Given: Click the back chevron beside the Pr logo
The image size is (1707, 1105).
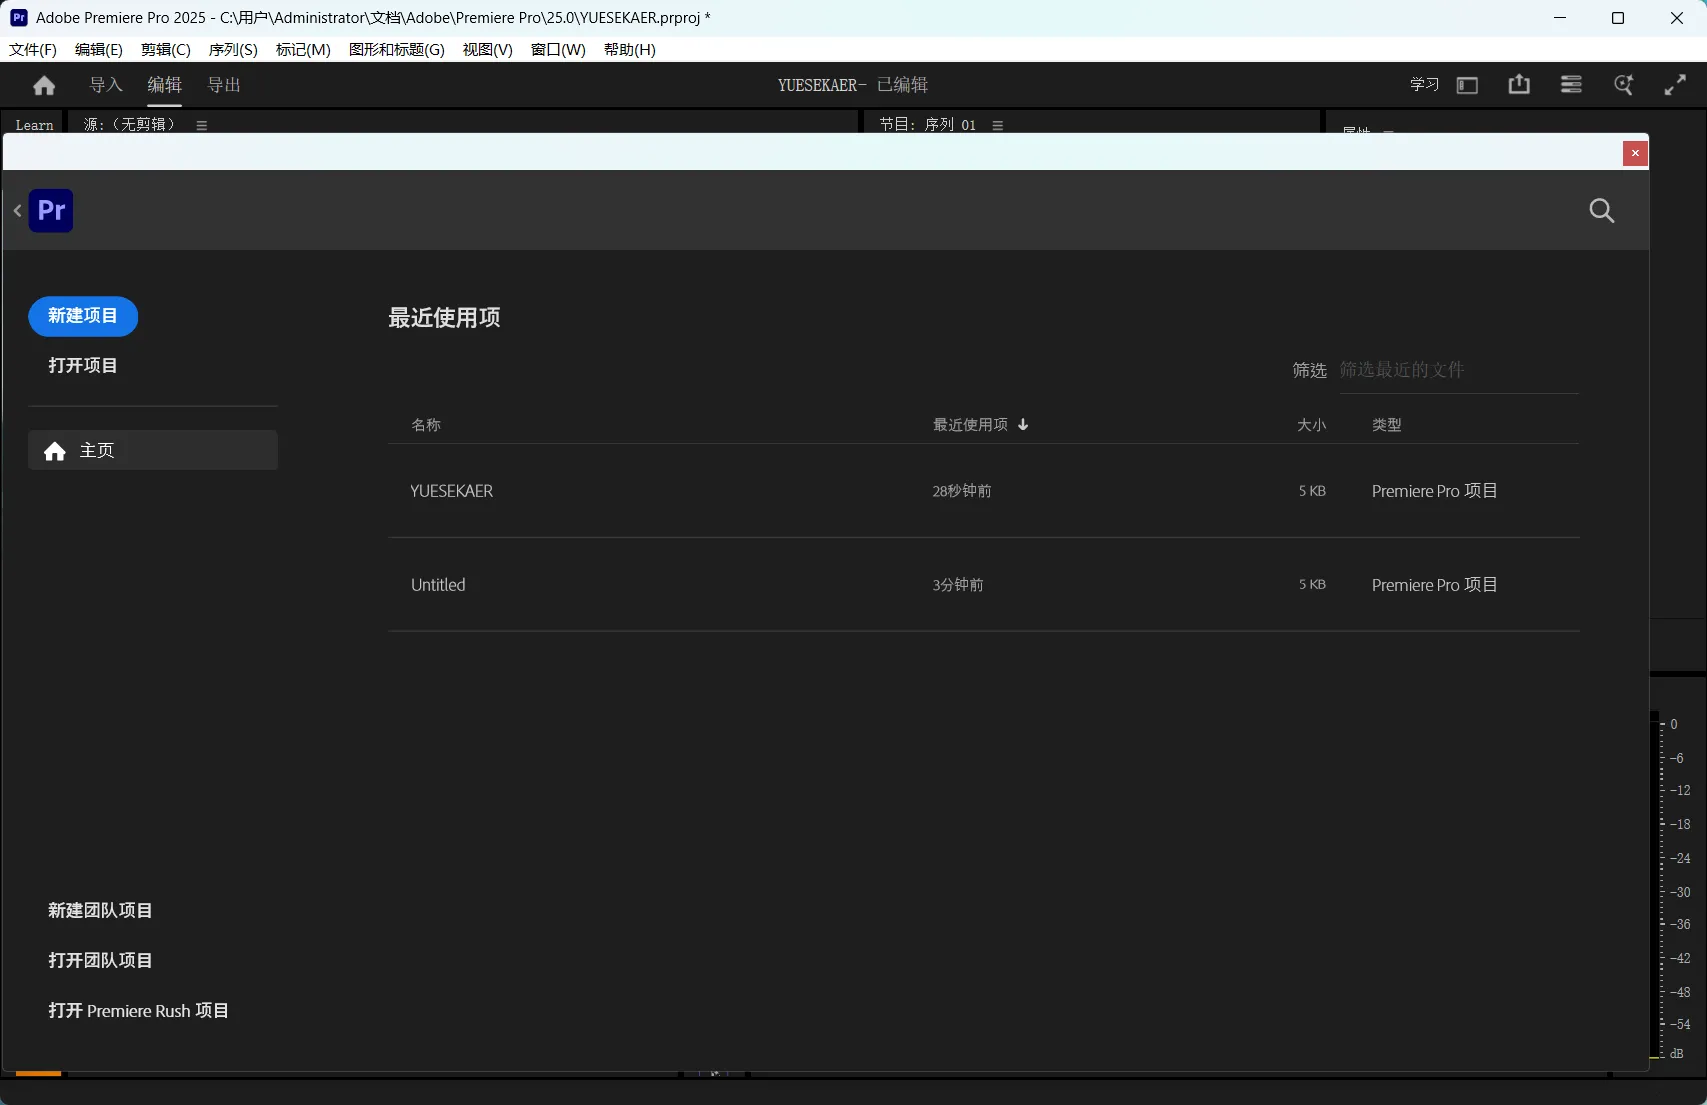Looking at the screenshot, I should [x=17, y=210].
